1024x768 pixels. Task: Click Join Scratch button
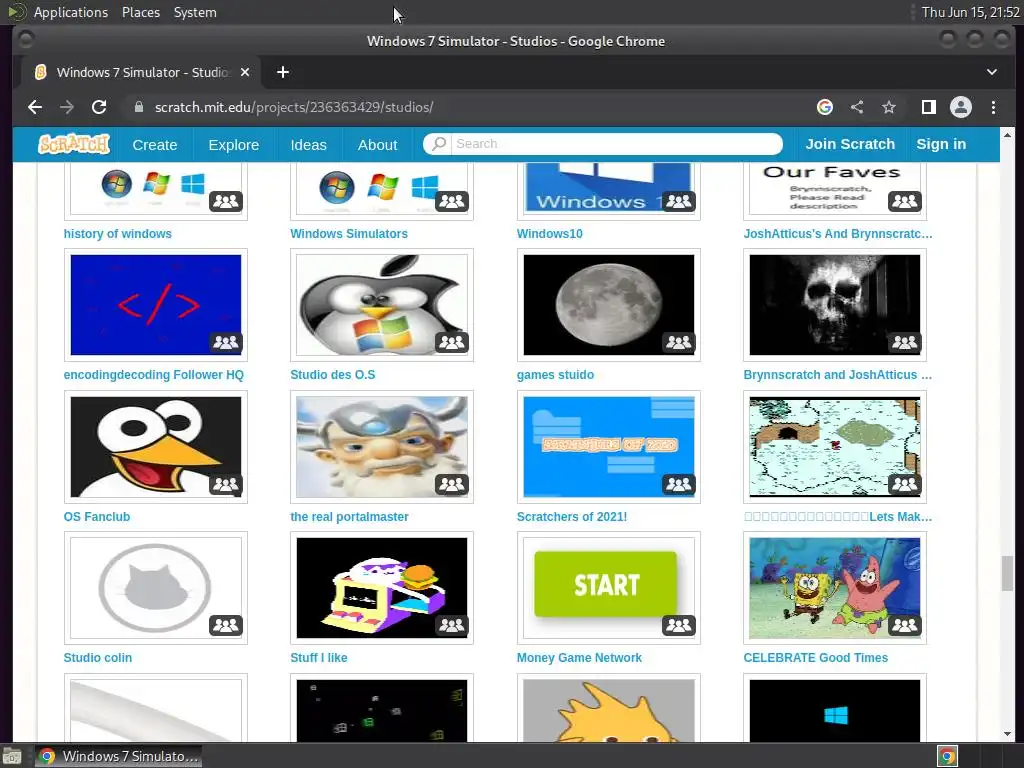pyautogui.click(x=850, y=144)
